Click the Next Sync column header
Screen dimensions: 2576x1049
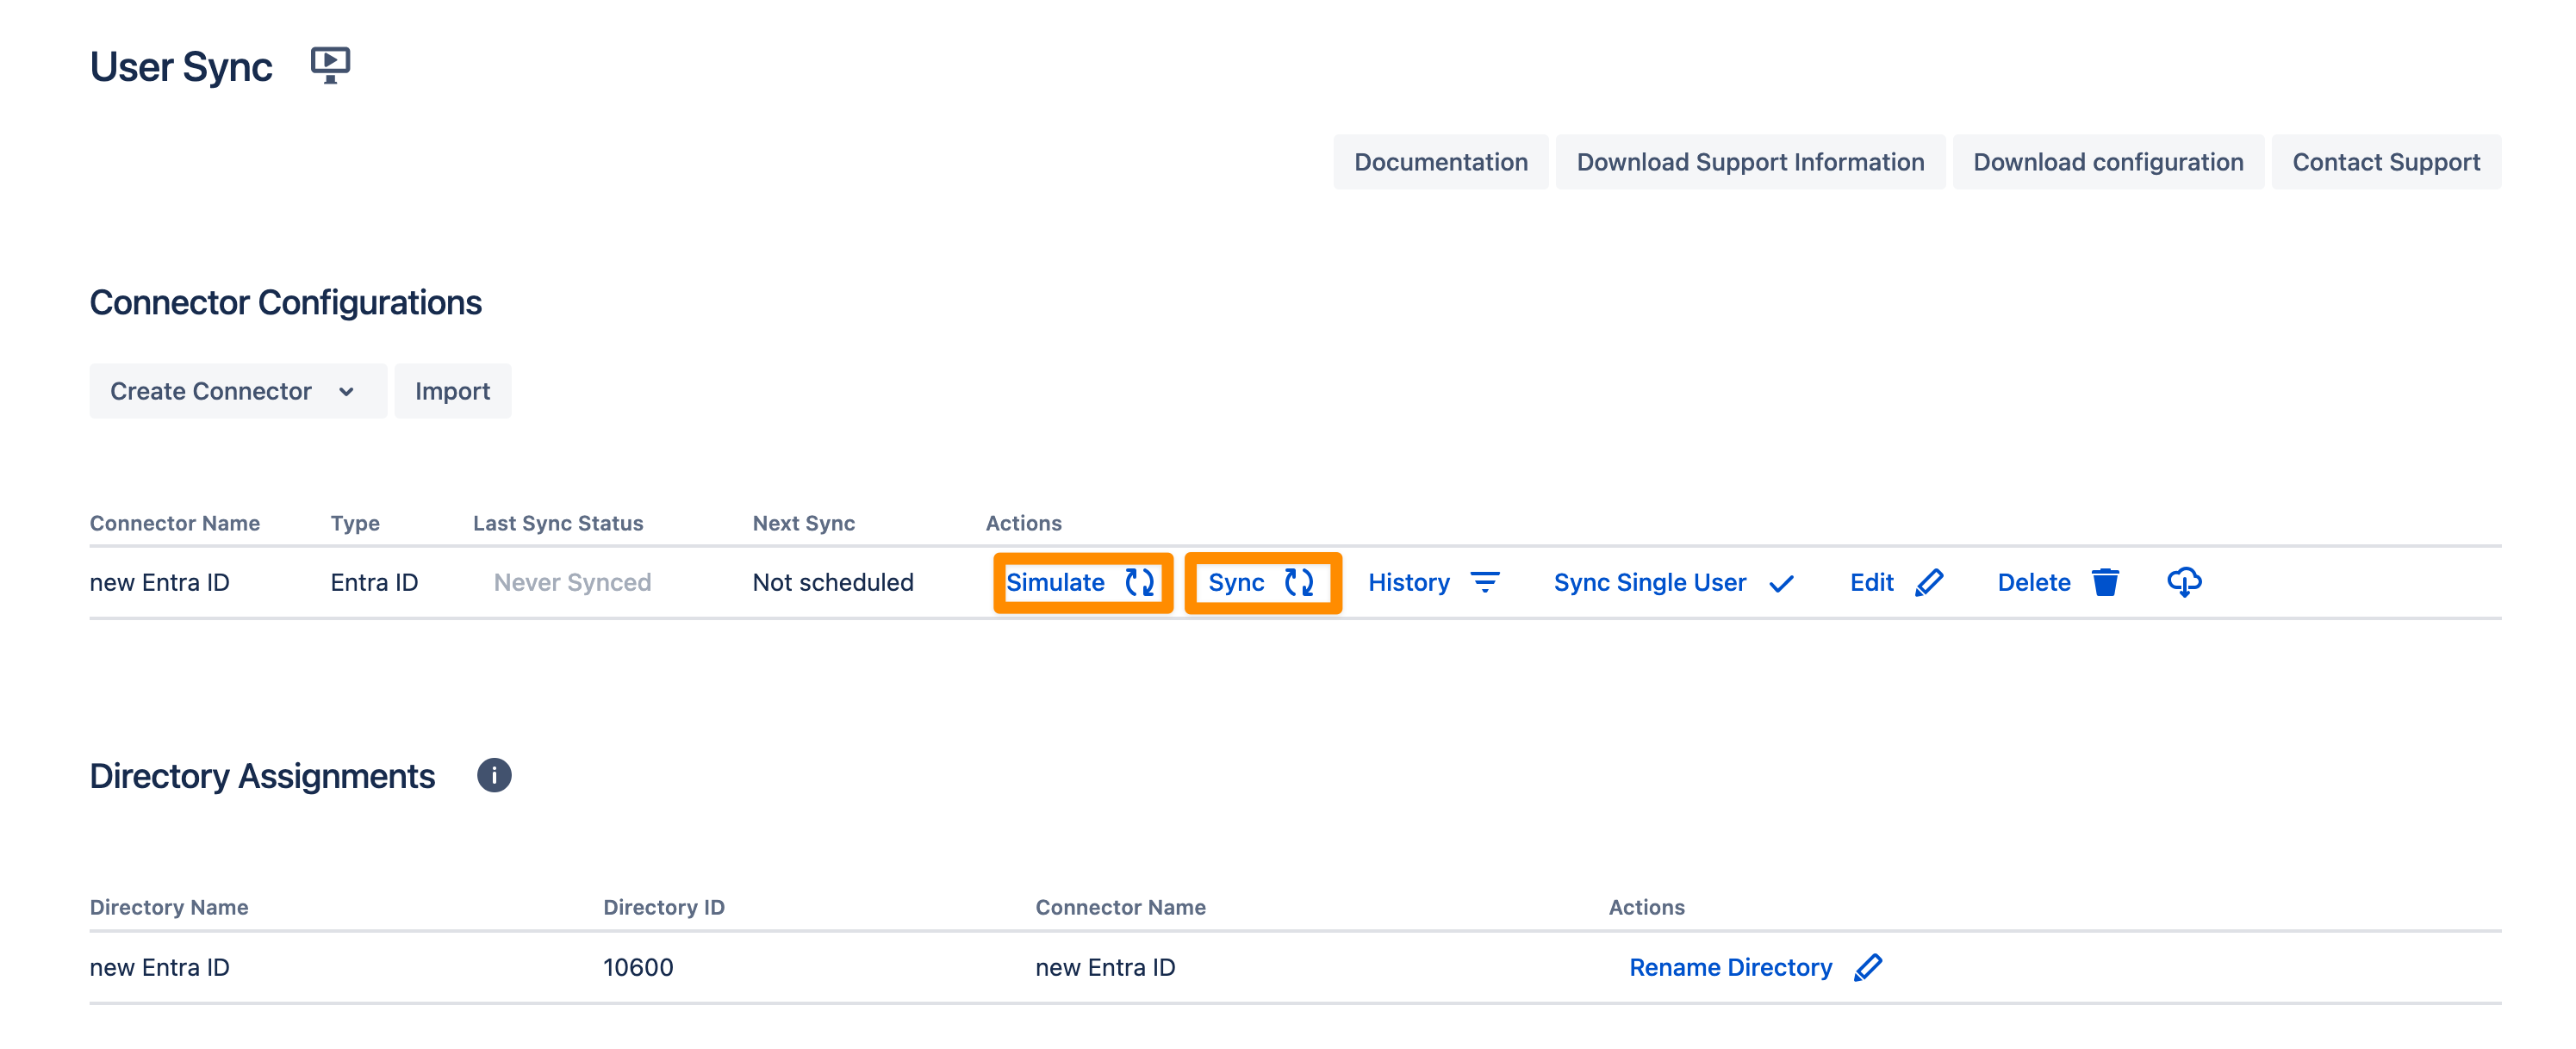(803, 523)
